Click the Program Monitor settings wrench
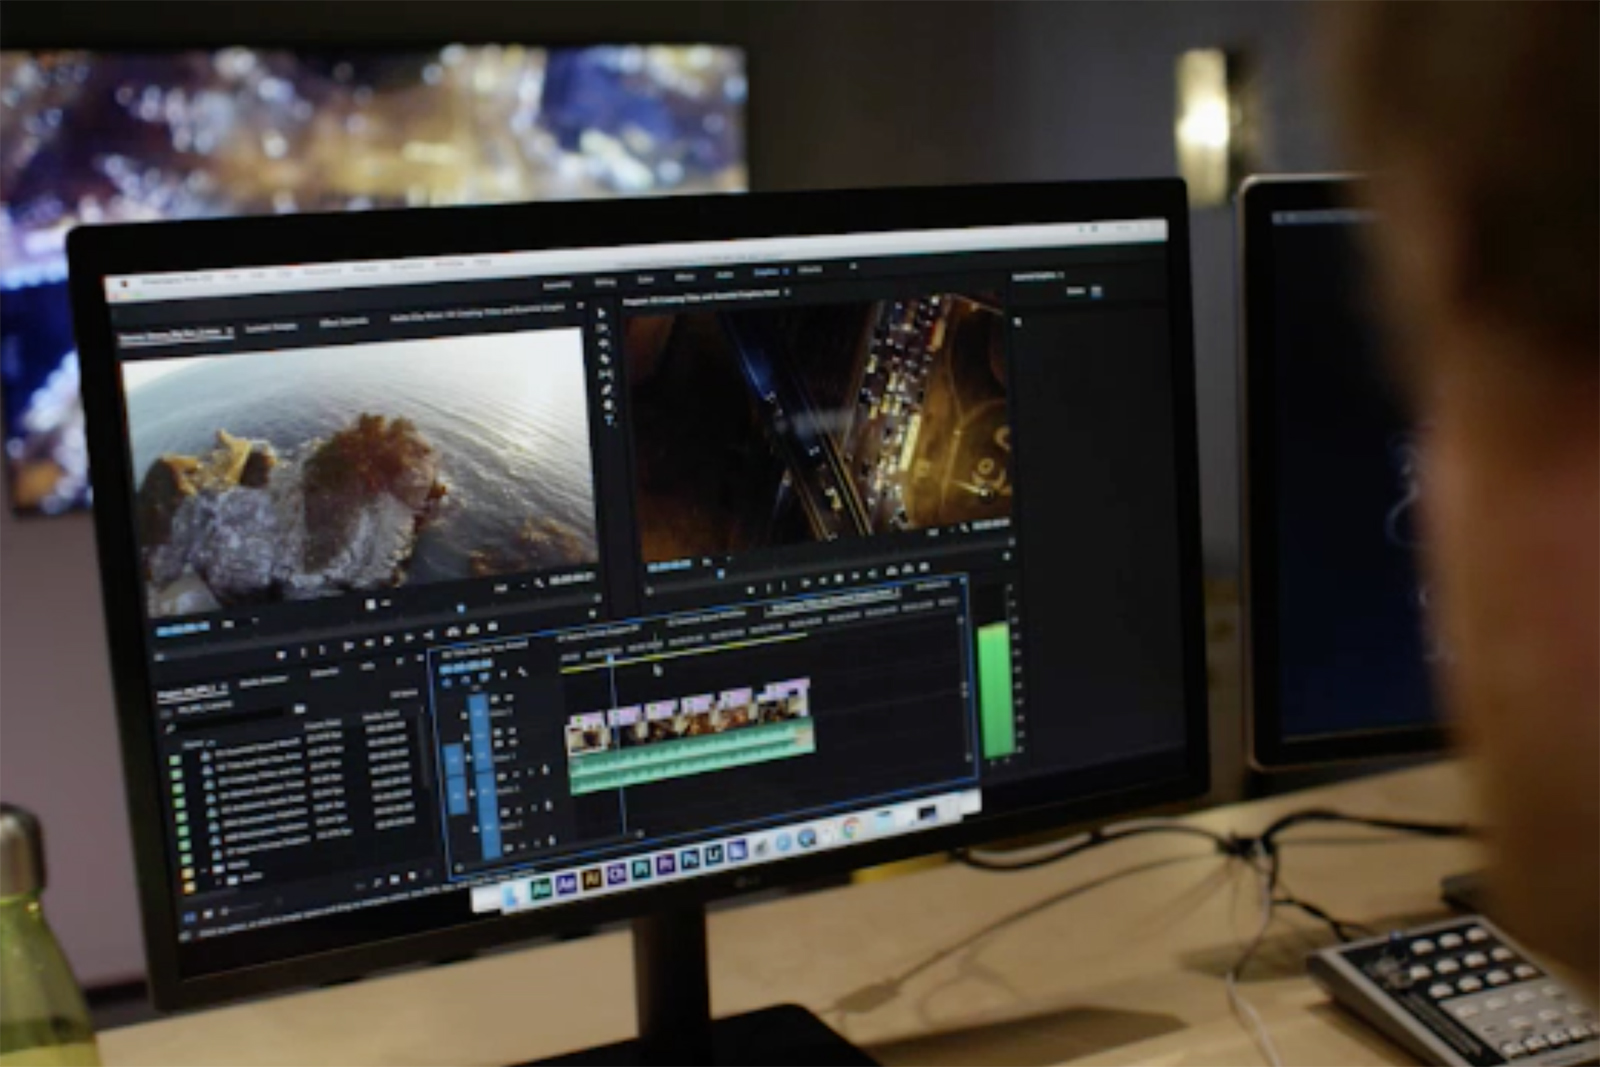1600x1067 pixels. tap(964, 527)
